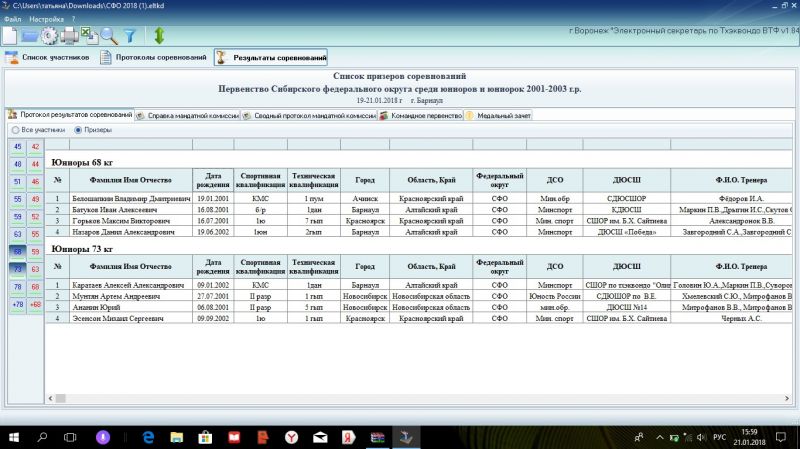Export to Excel via the spreadsheet icon
This screenshot has height=449, width=800.
89,36
